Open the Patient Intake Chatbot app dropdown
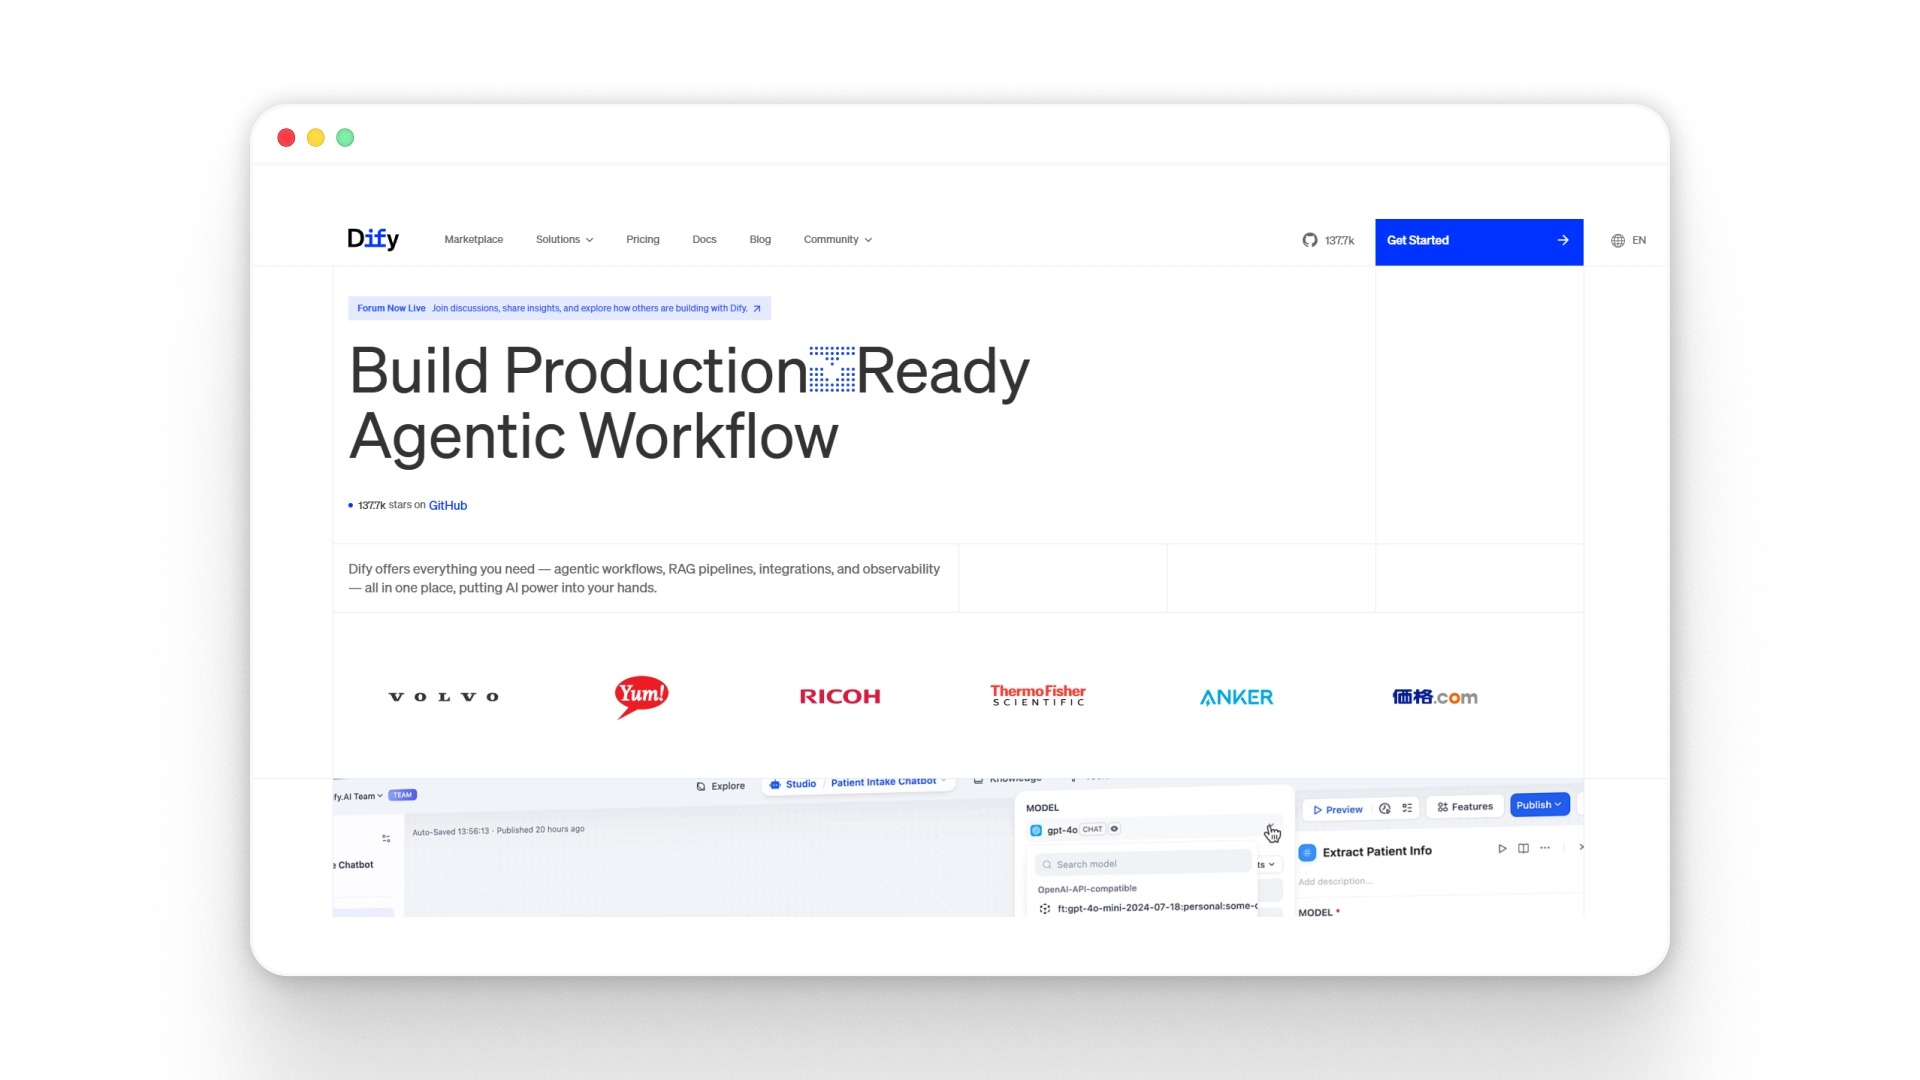 (x=888, y=782)
